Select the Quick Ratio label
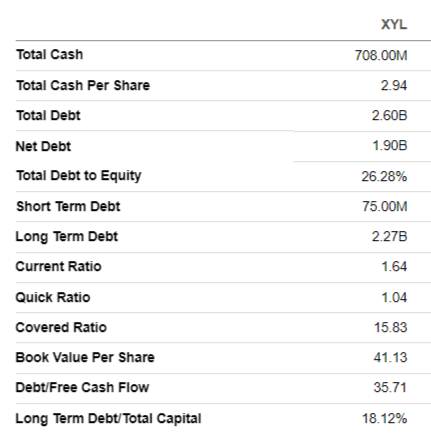Screen dimensions: 431x441 tap(53, 297)
